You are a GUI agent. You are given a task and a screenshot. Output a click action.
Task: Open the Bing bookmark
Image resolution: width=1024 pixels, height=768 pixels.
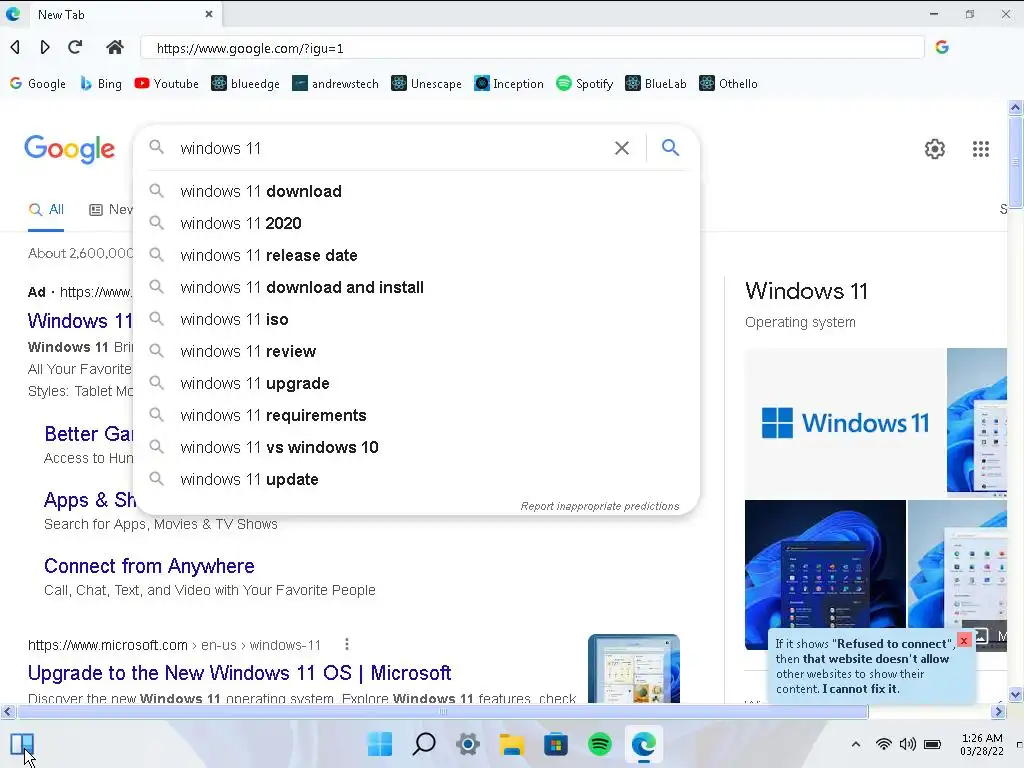101,84
